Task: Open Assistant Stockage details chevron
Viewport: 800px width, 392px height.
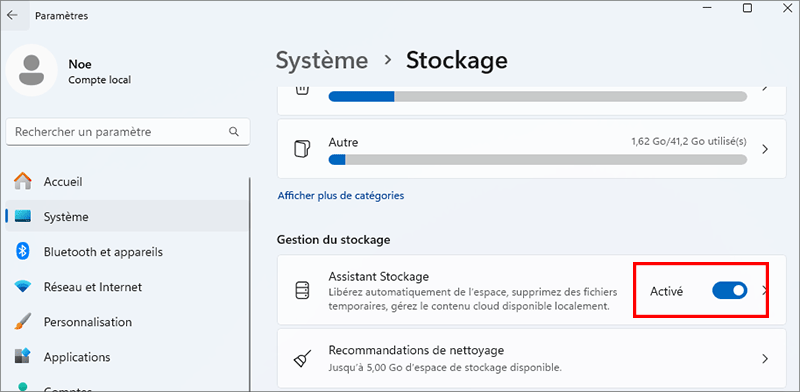Action: (764, 291)
